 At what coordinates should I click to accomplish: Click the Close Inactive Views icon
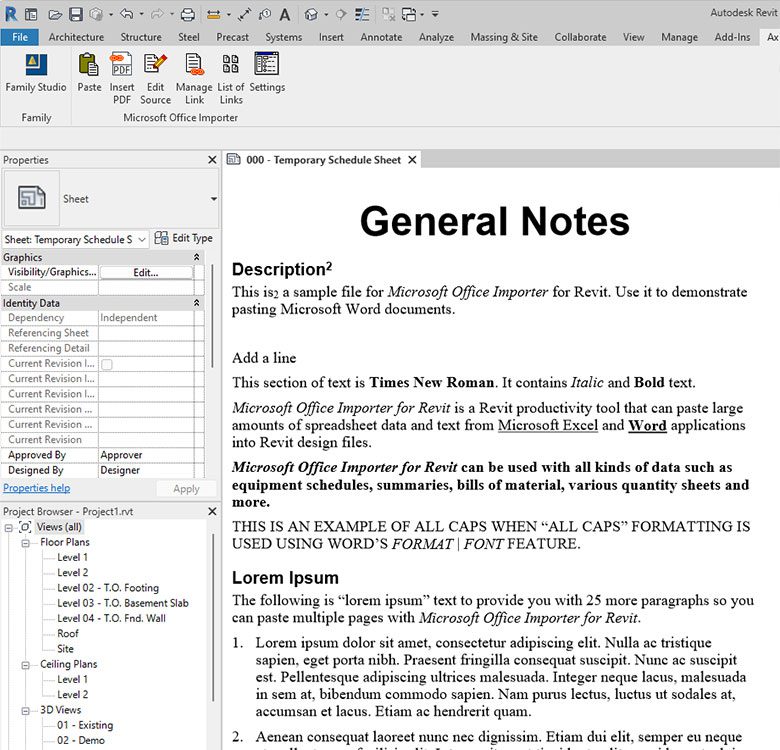click(x=389, y=15)
